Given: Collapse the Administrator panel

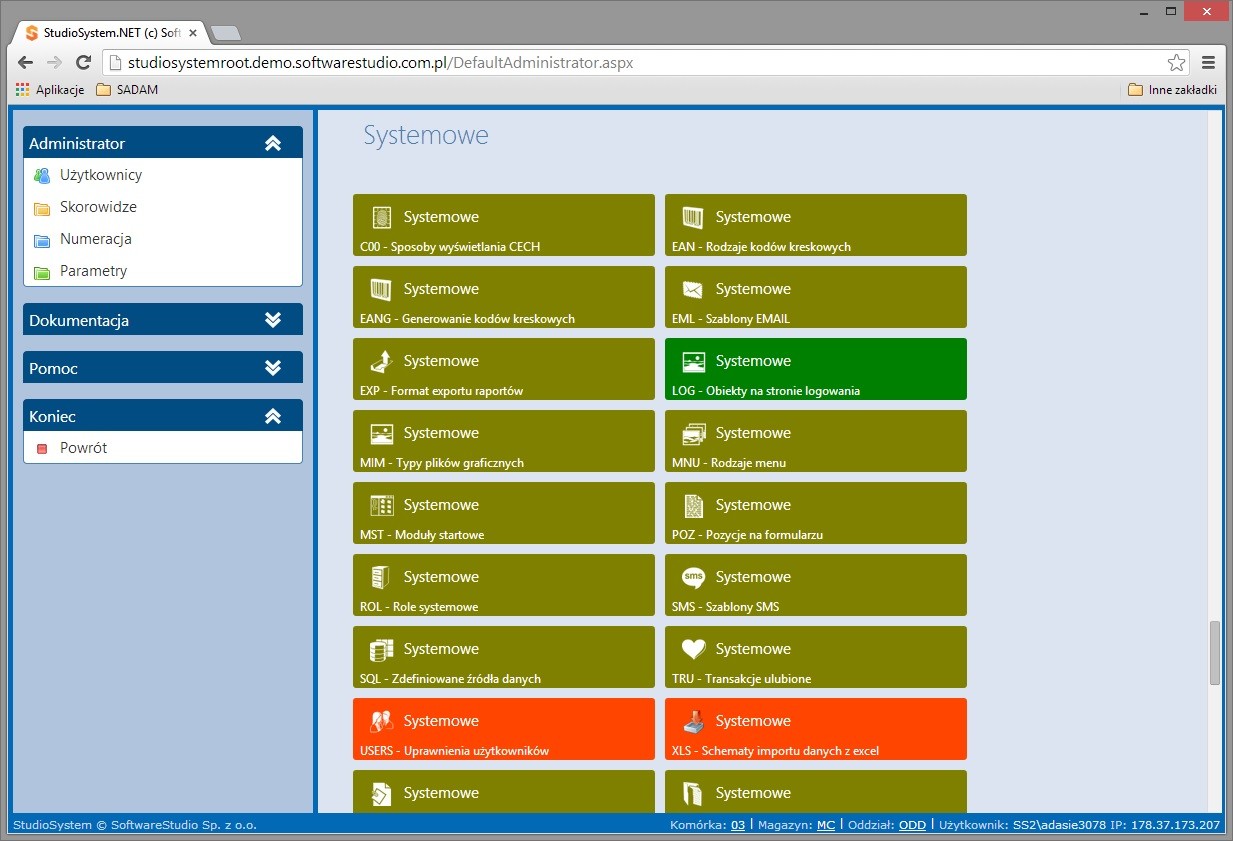Looking at the screenshot, I should point(272,143).
